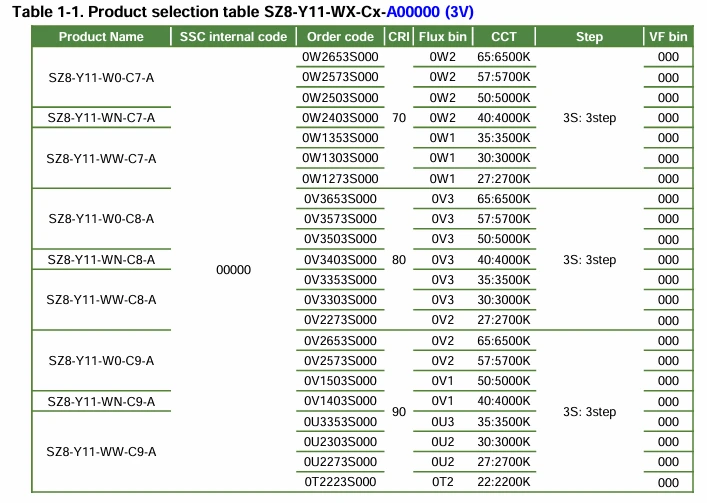The image size is (707, 503).
Task: Click the CCT column header
Action: coord(504,37)
